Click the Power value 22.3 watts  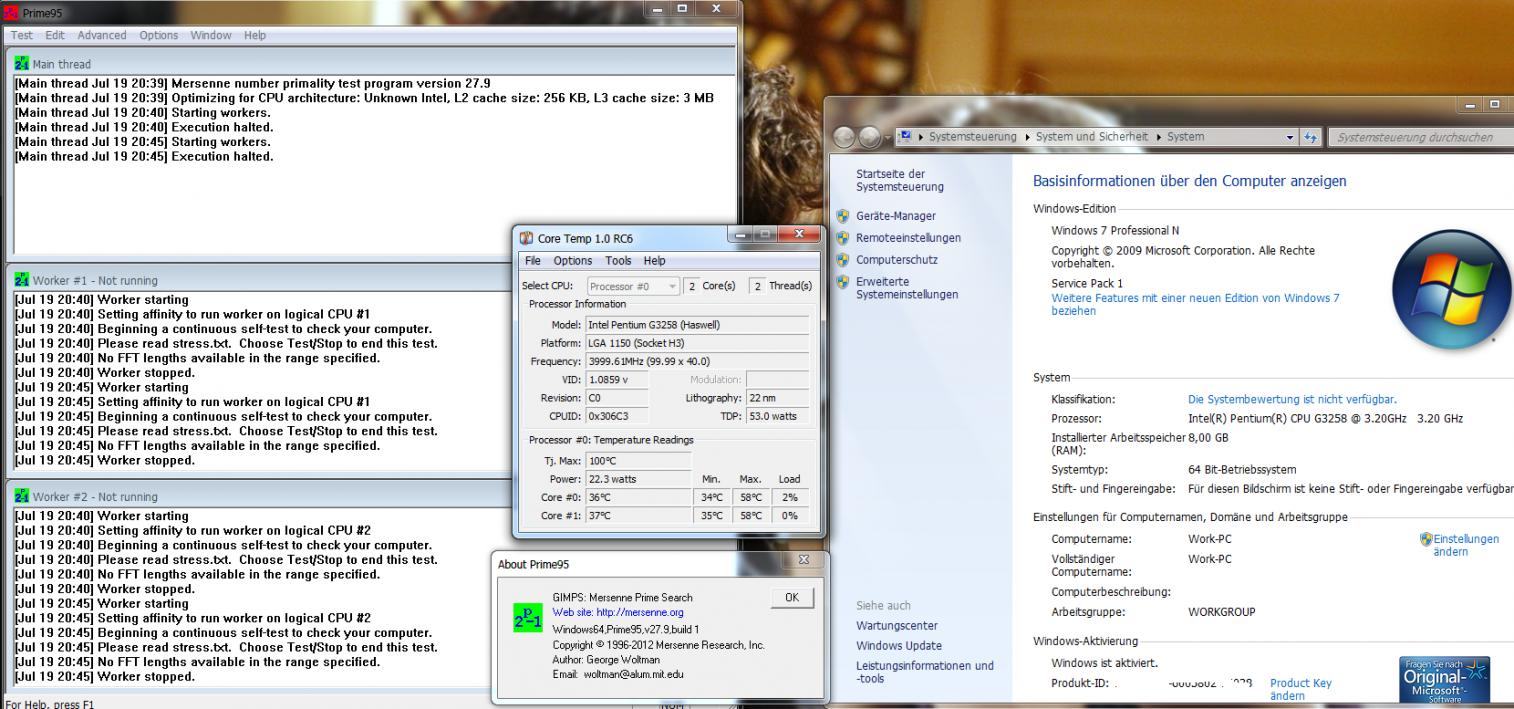pyautogui.click(x=637, y=479)
